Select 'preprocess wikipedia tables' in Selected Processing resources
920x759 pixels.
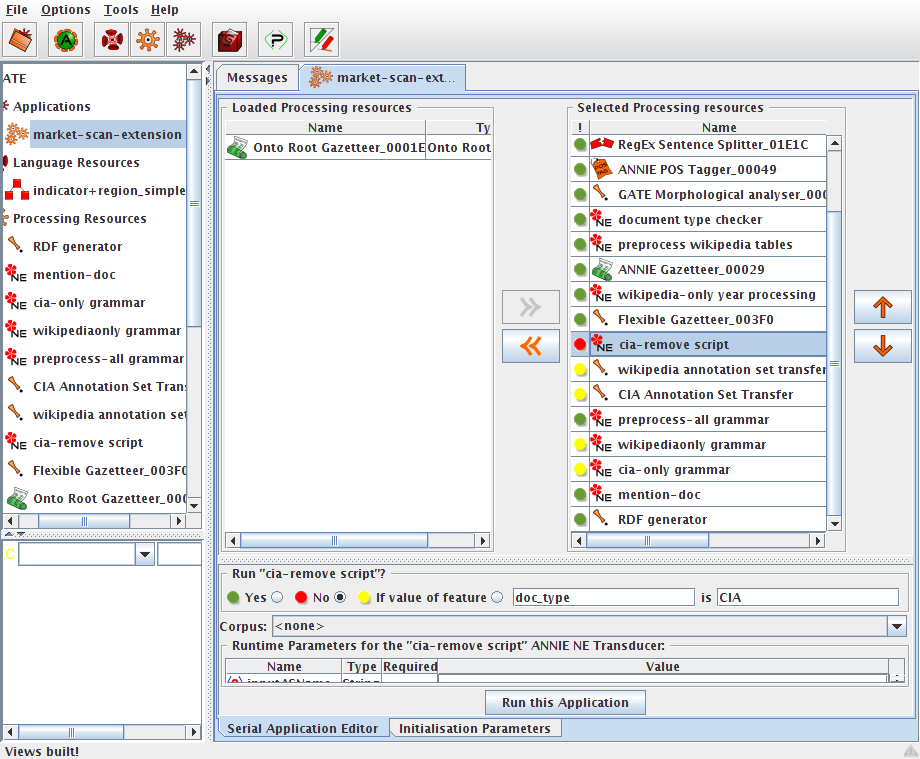point(708,244)
